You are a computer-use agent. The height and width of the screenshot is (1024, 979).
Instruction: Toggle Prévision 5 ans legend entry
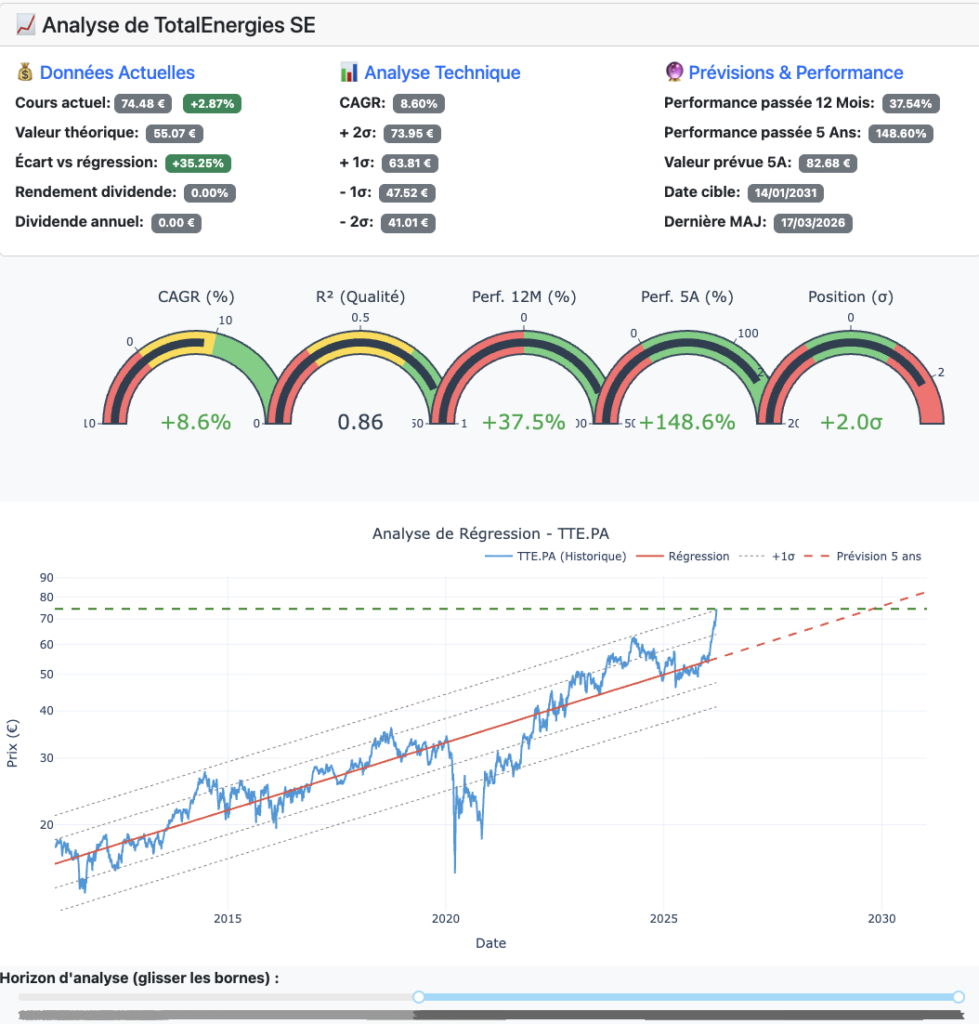click(x=878, y=556)
